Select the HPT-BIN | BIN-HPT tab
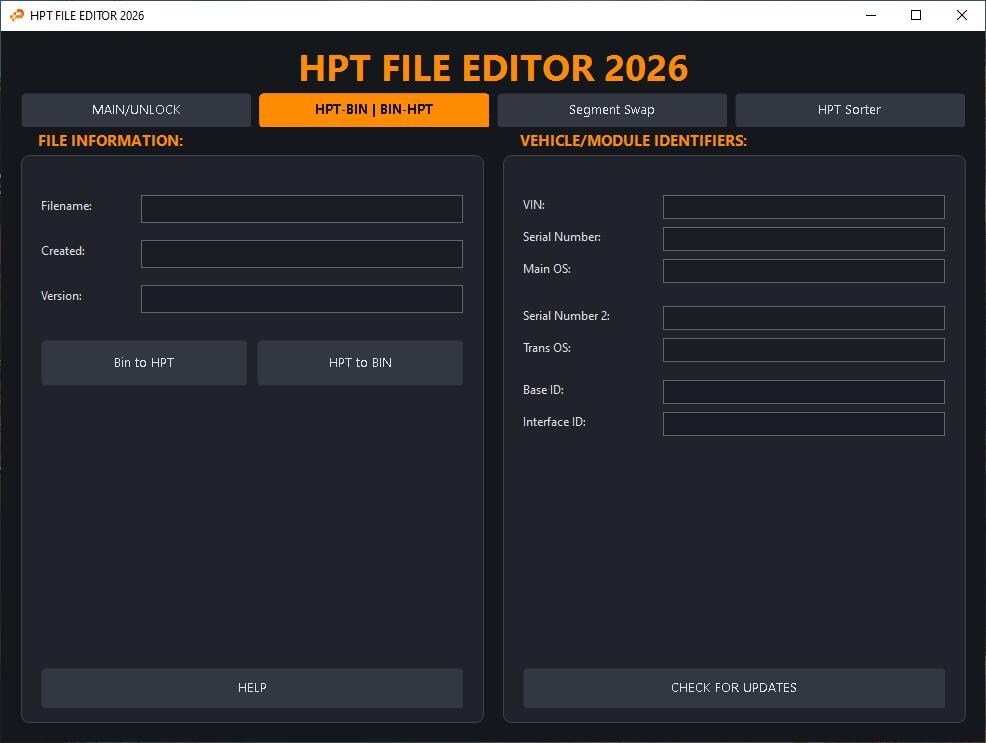This screenshot has width=986, height=743. (x=374, y=110)
